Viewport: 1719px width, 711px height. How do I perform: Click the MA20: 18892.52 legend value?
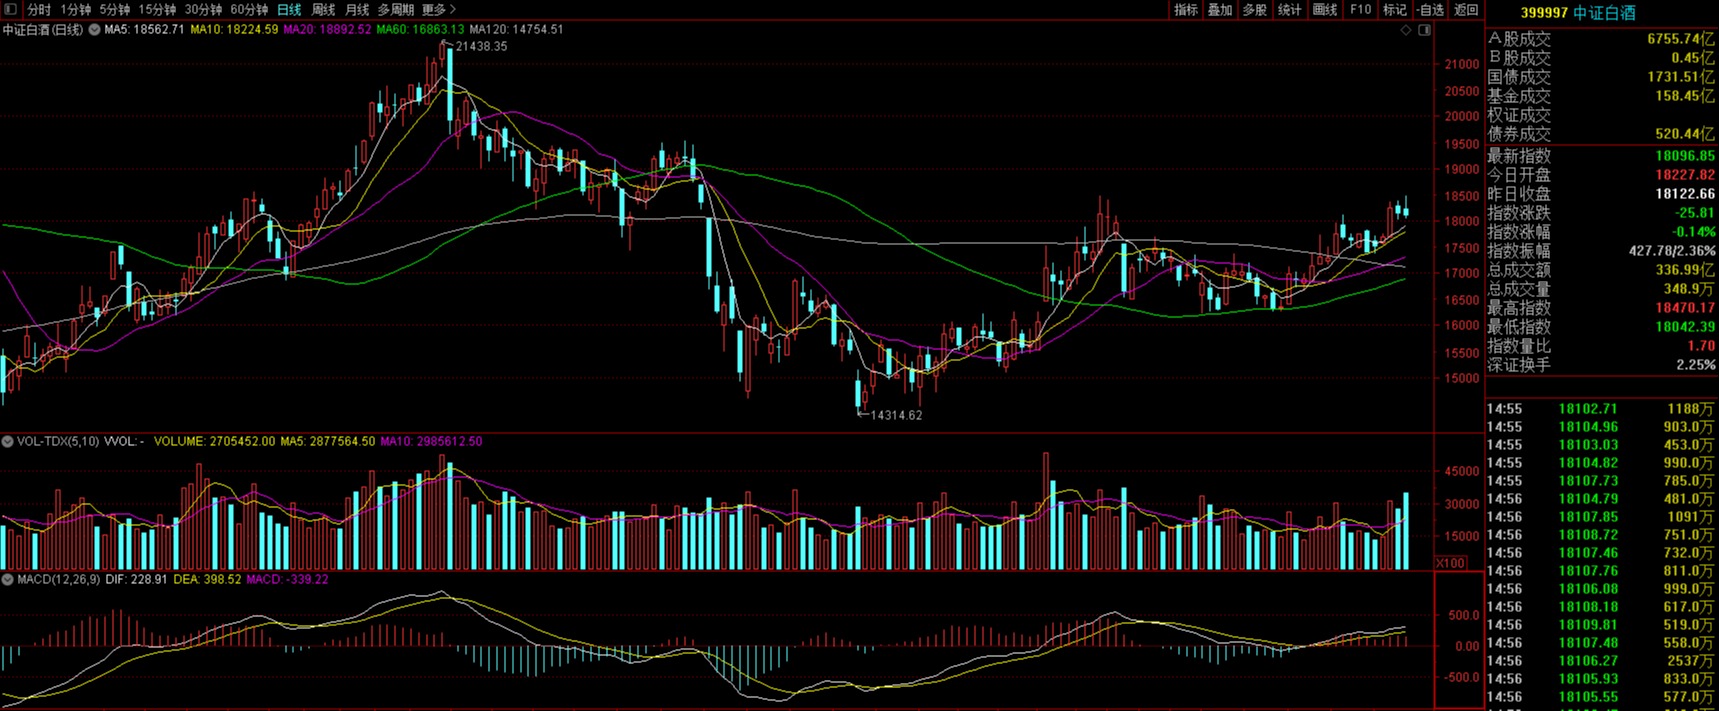327,30
